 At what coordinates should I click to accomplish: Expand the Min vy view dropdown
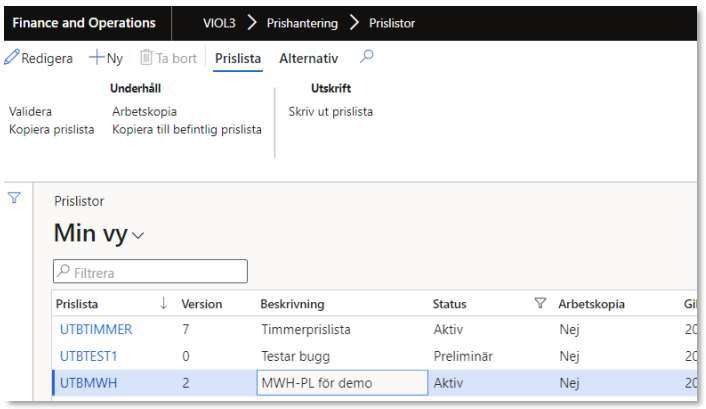pyautogui.click(x=138, y=235)
